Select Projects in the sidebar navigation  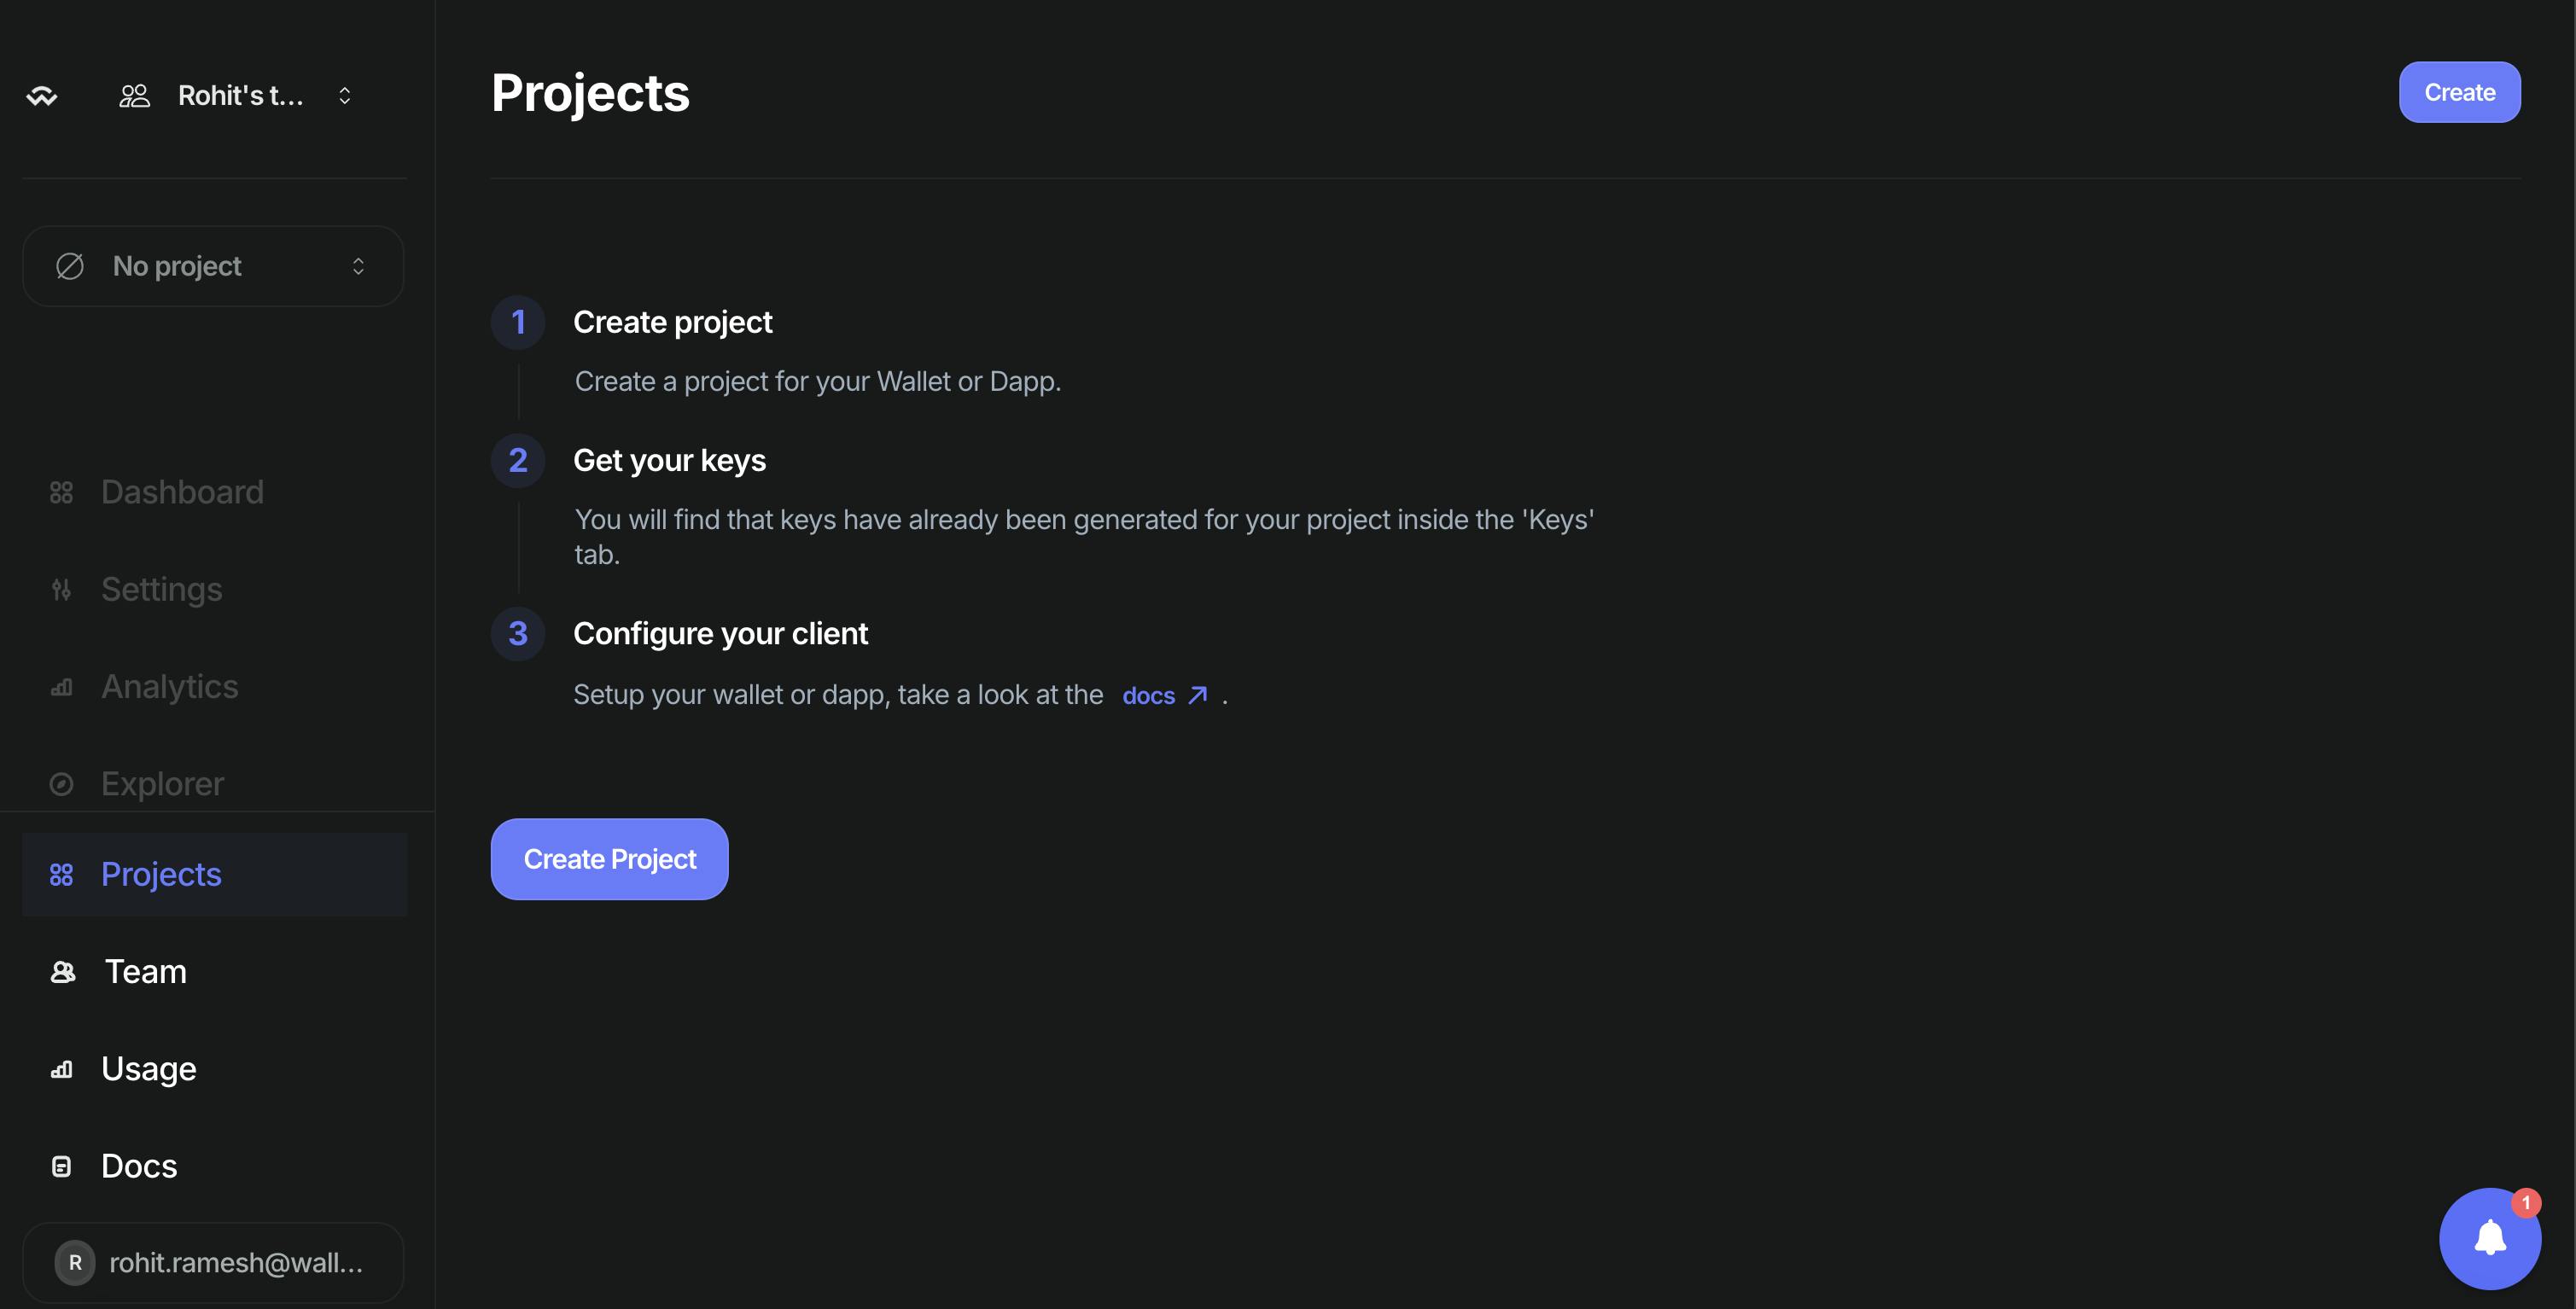(x=160, y=873)
